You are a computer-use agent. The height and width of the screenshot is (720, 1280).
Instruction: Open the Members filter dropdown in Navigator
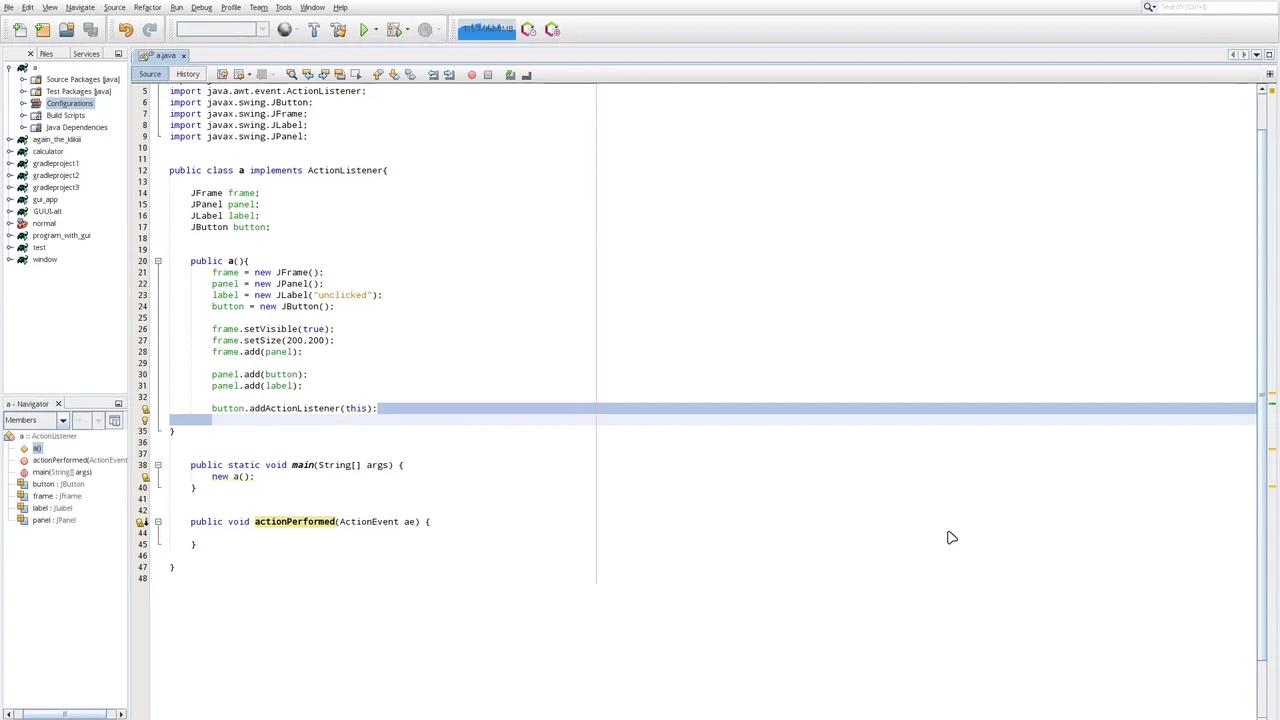pyautogui.click(x=63, y=420)
